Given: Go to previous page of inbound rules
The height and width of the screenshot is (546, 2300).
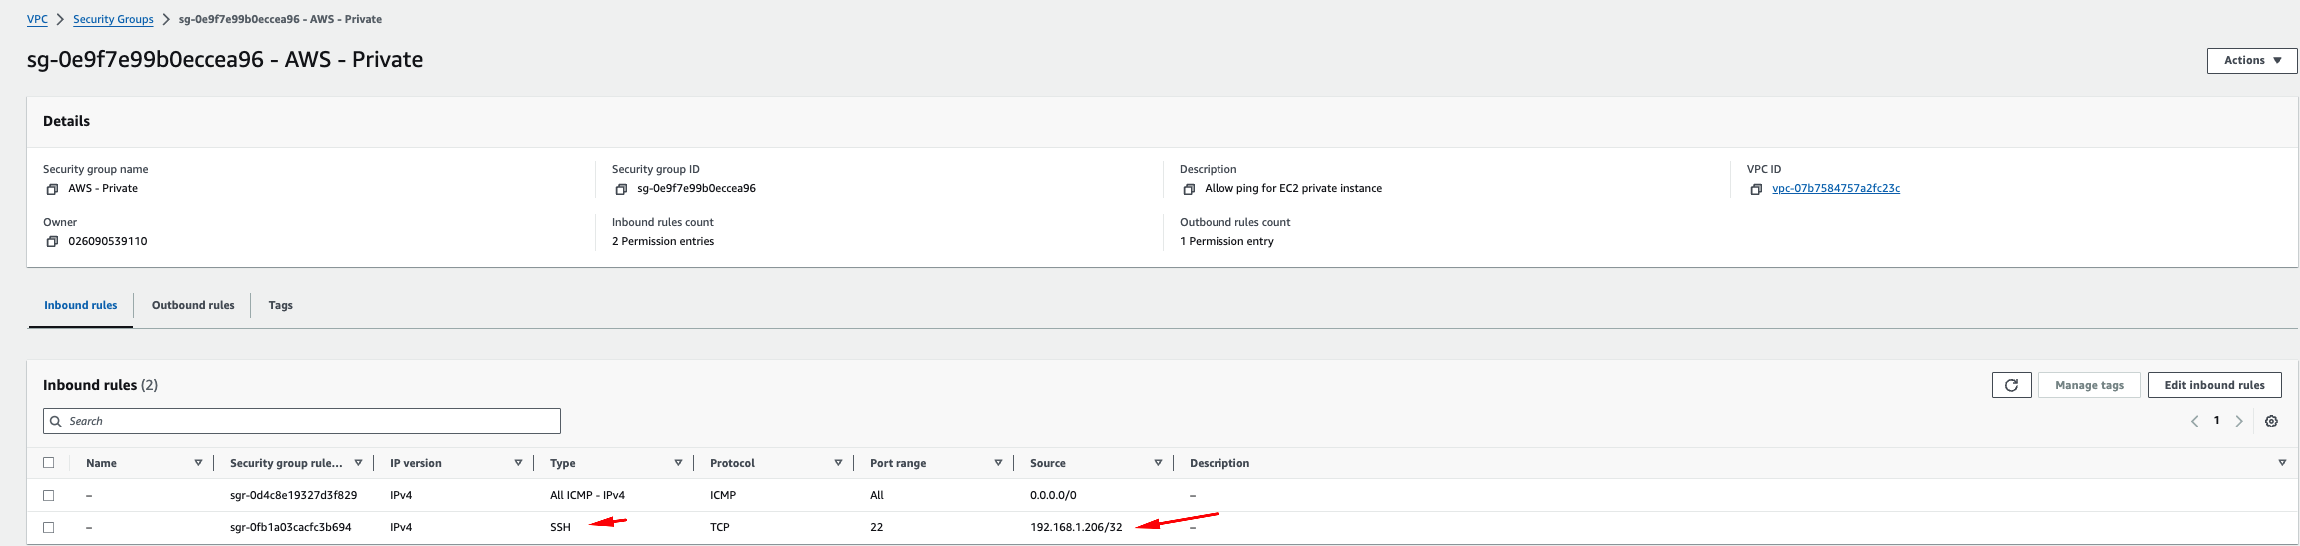Looking at the screenshot, I should 2194,421.
